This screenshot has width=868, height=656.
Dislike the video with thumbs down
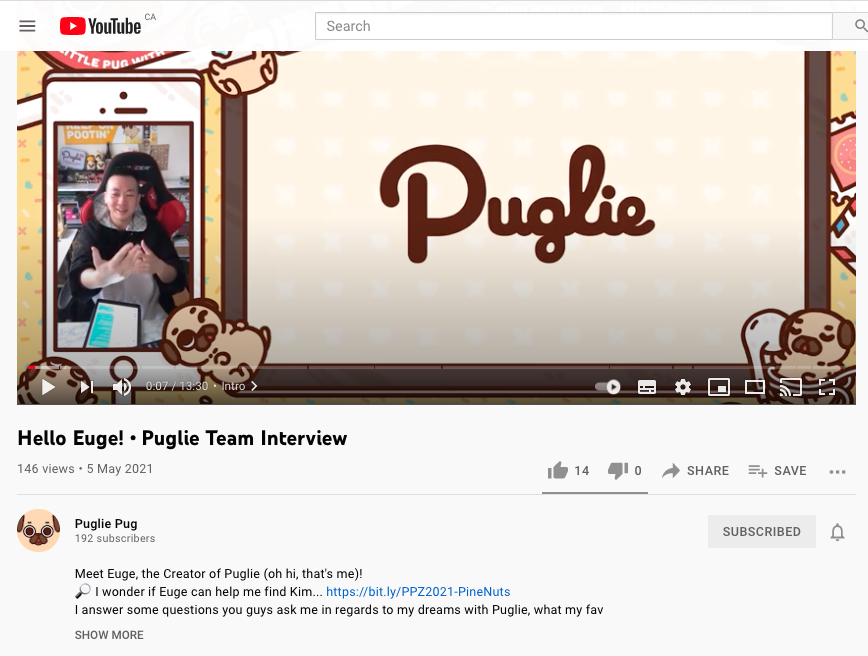click(x=624, y=471)
